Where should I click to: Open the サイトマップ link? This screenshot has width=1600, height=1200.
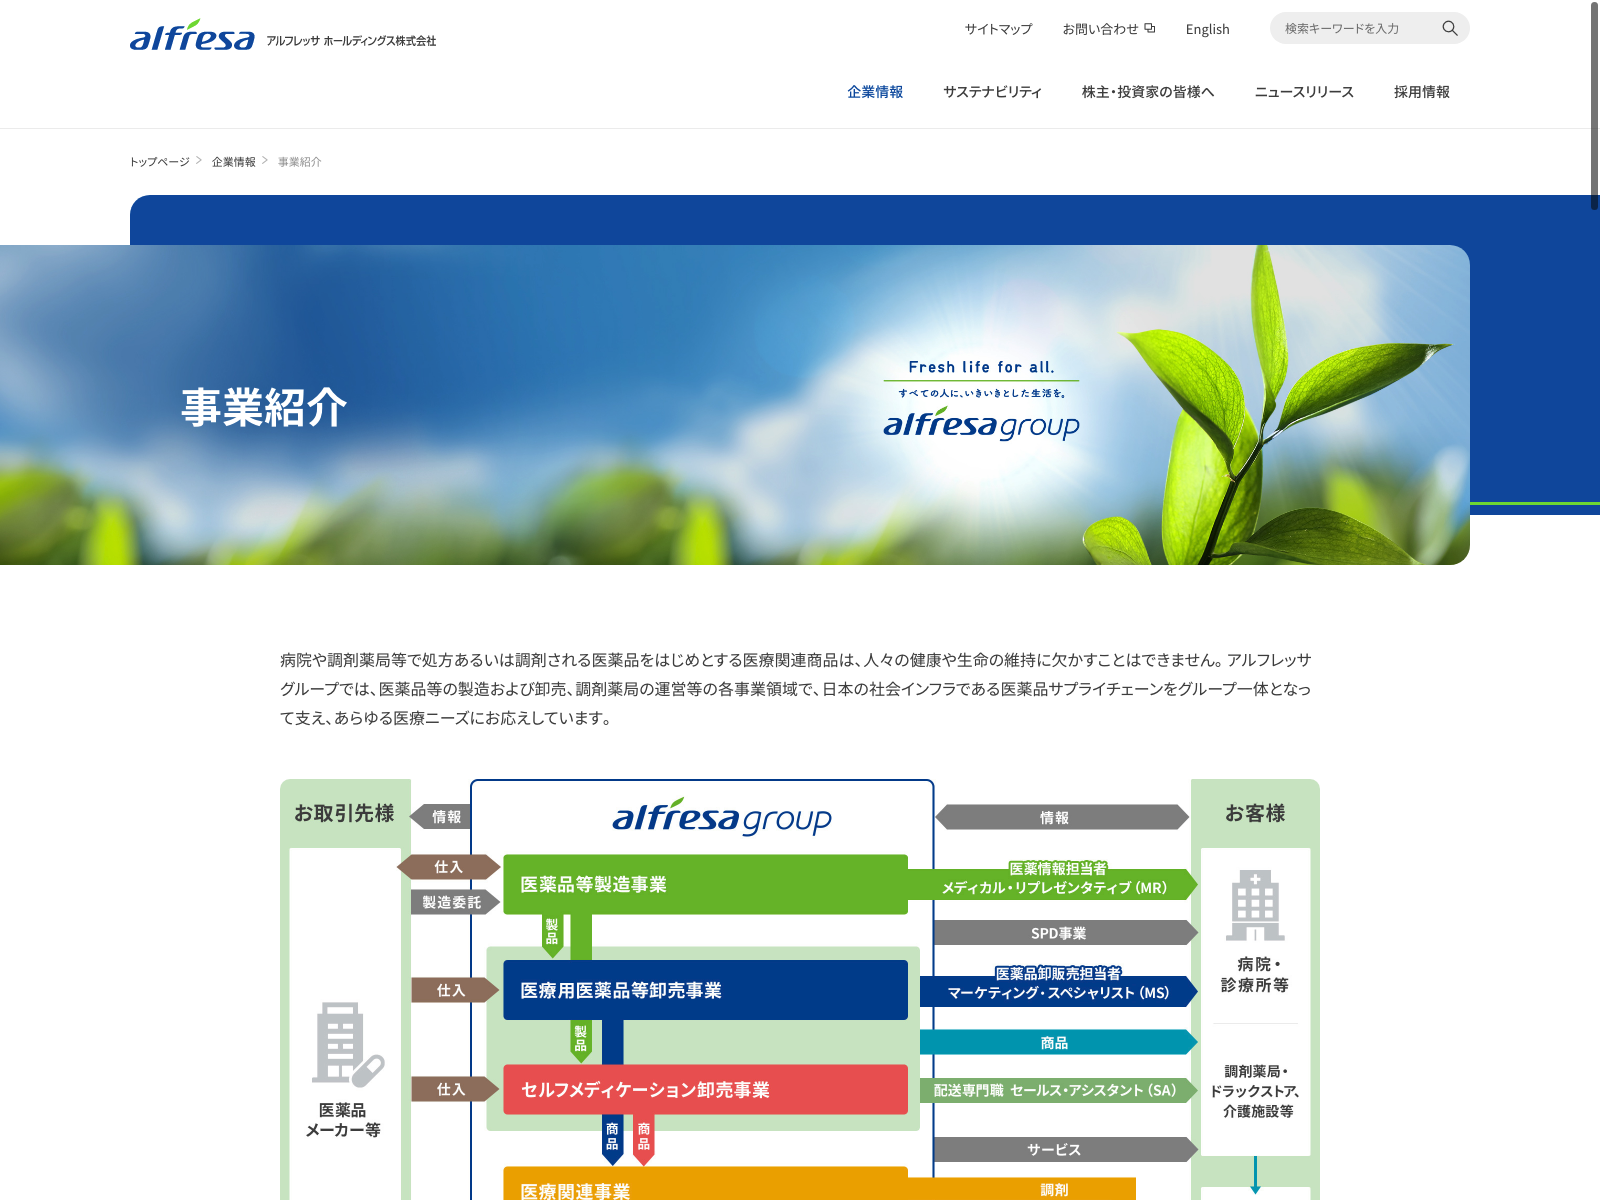click(x=998, y=29)
